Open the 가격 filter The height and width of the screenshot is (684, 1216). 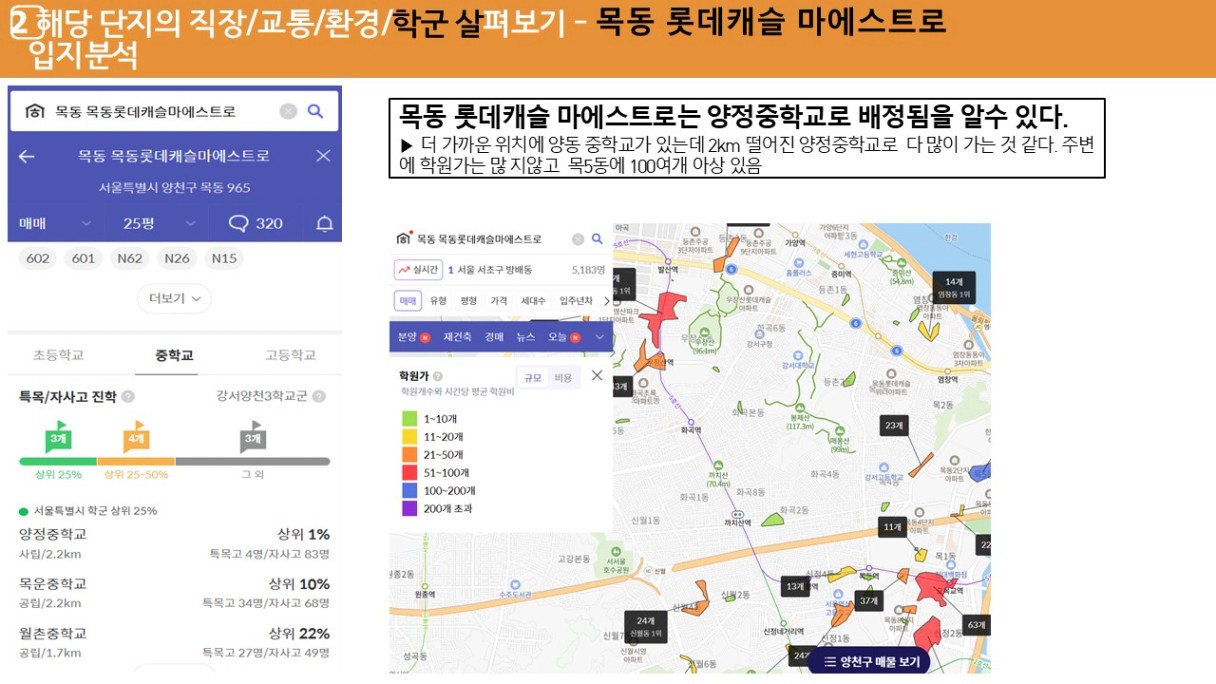point(498,301)
